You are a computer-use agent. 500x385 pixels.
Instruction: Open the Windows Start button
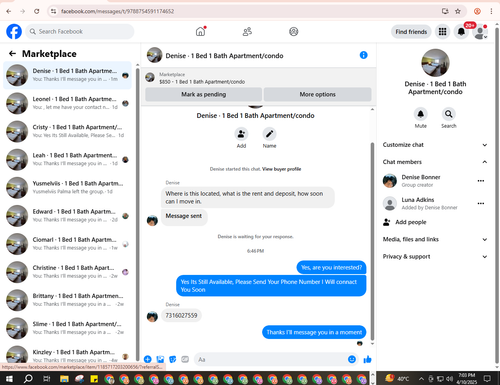(x=9, y=379)
